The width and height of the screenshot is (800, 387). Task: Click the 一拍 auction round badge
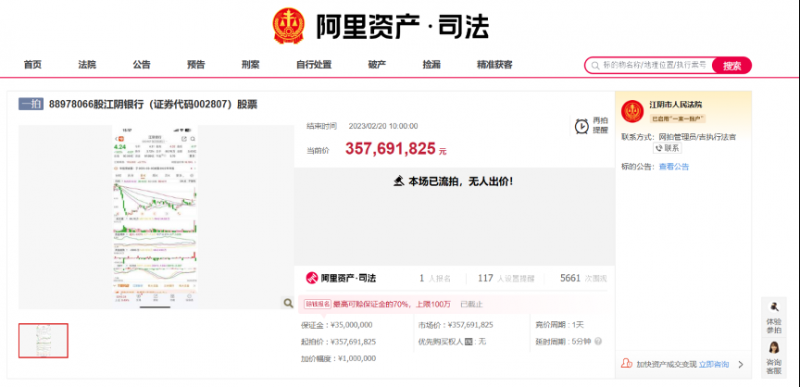[x=31, y=105]
